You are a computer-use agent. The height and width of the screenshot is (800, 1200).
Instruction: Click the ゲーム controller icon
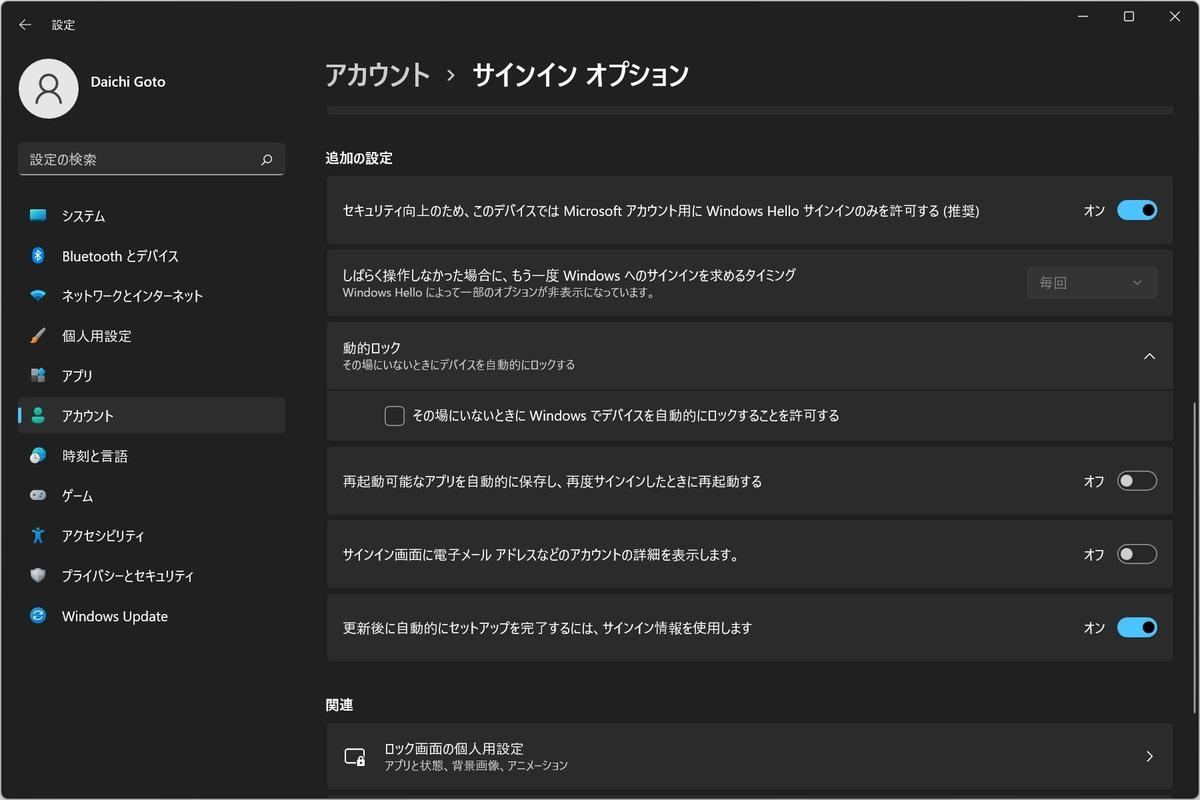[x=38, y=496]
